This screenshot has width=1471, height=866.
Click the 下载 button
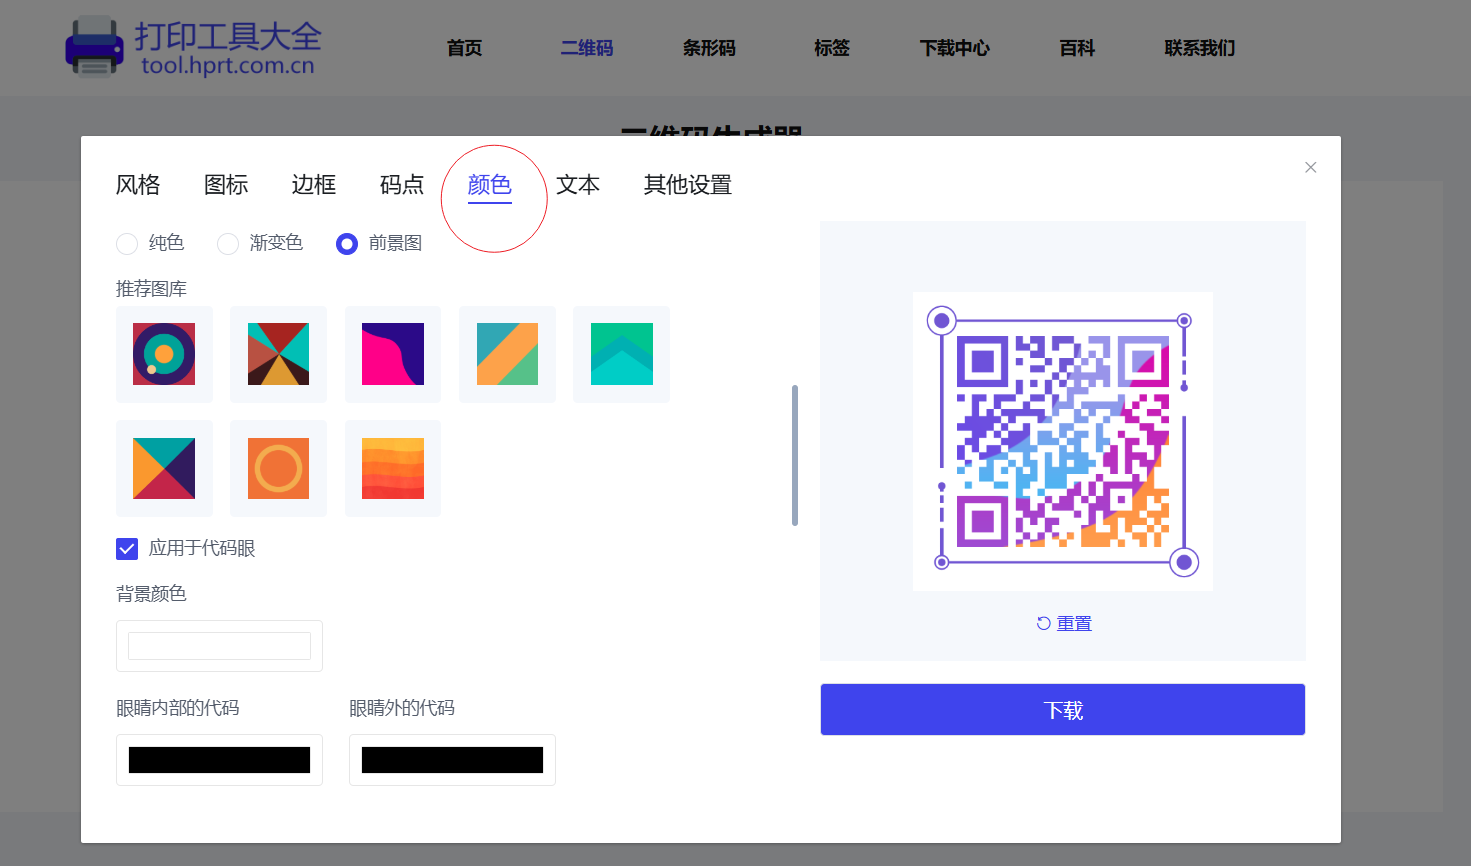(1063, 710)
